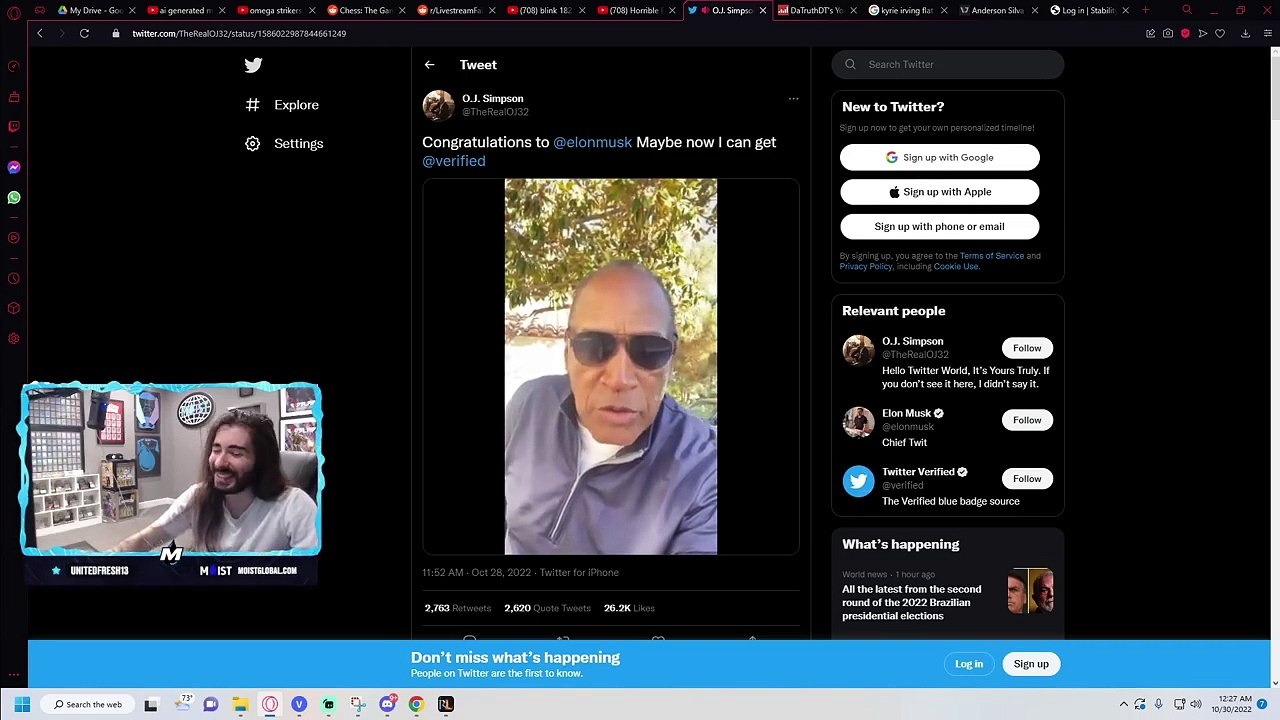Click the browser address bar URL
The width and height of the screenshot is (1280, 720).
tap(239, 33)
